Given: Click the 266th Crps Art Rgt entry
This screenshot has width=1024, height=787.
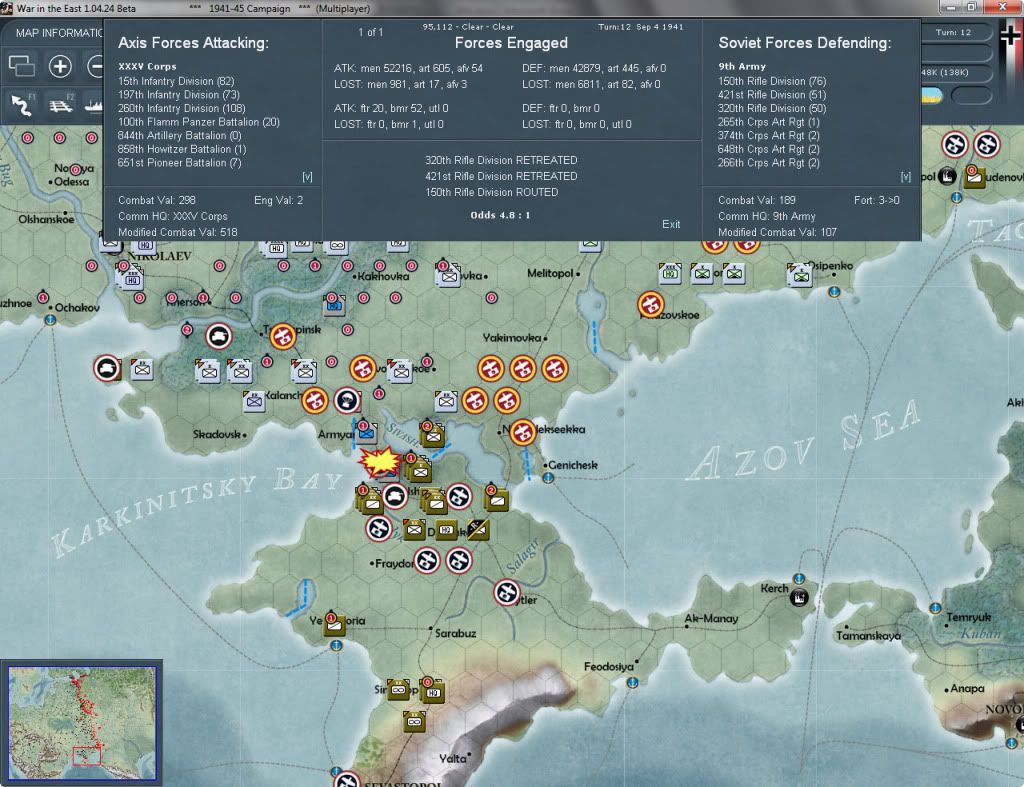Looking at the screenshot, I should (769, 163).
